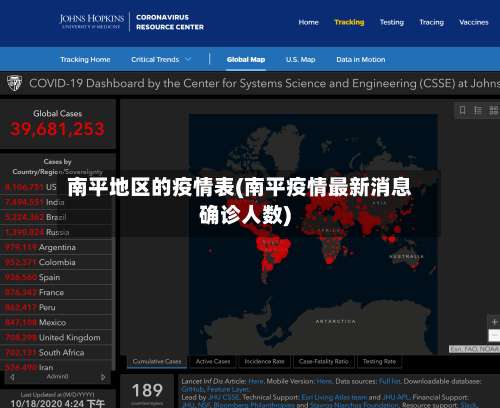Select United Kingdom in the country list

[x=56, y=338]
